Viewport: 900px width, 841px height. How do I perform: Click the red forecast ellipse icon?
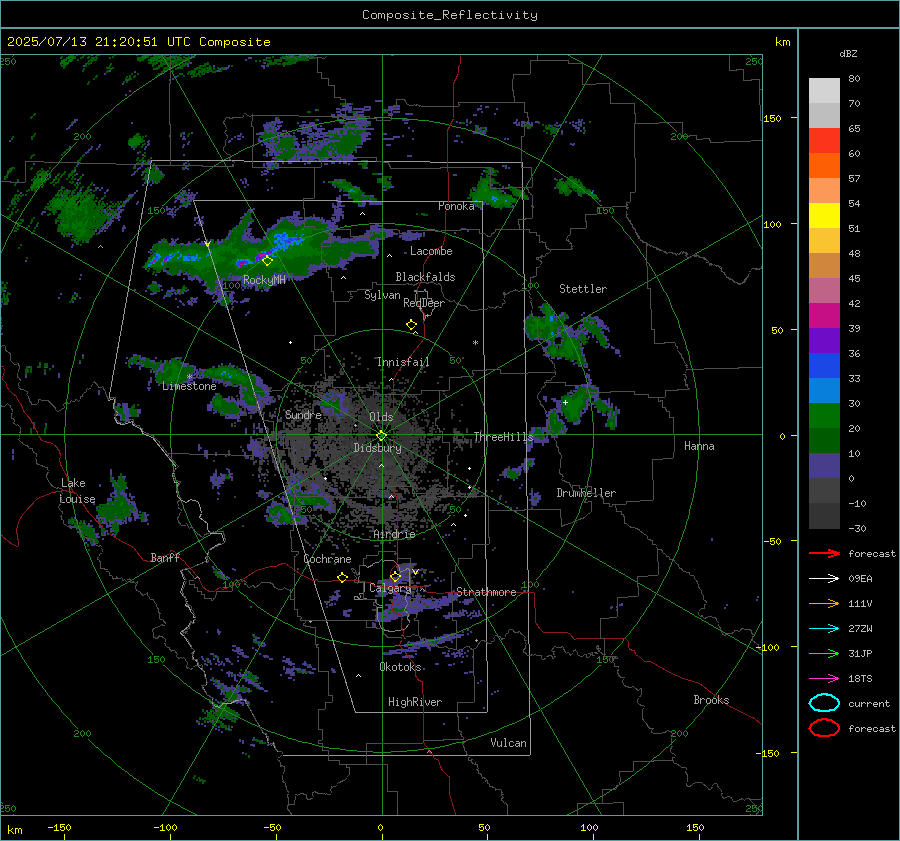824,728
